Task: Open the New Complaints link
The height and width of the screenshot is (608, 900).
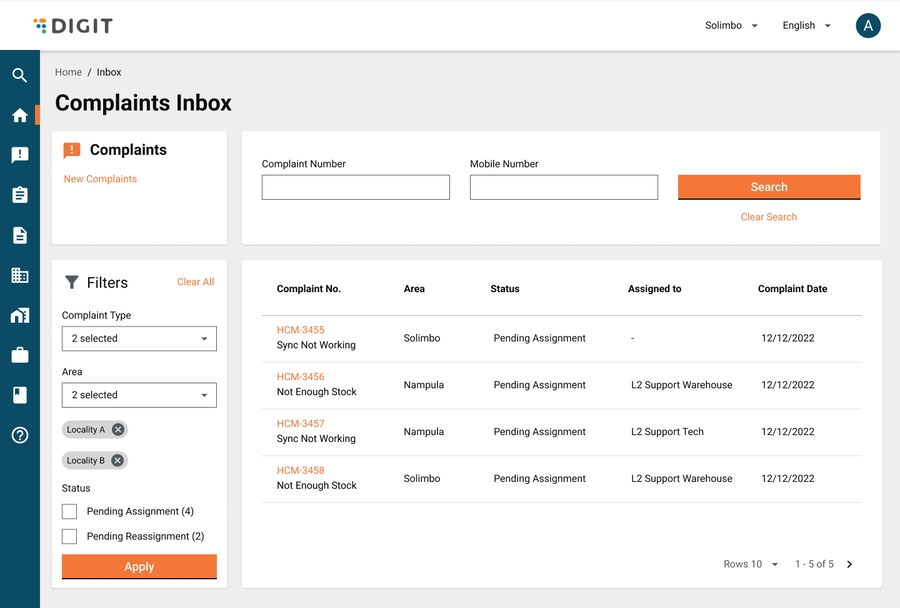Action: pyautogui.click(x=100, y=179)
